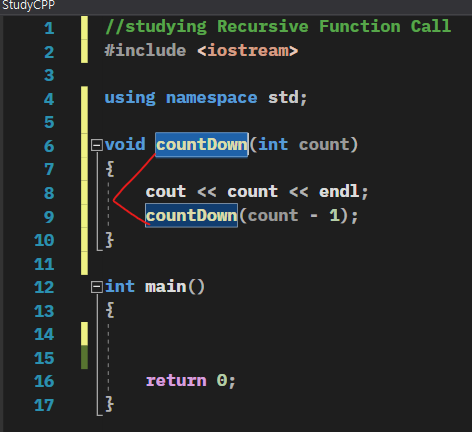Click 'std;' on the using line
472x432 pixels.
288,98
